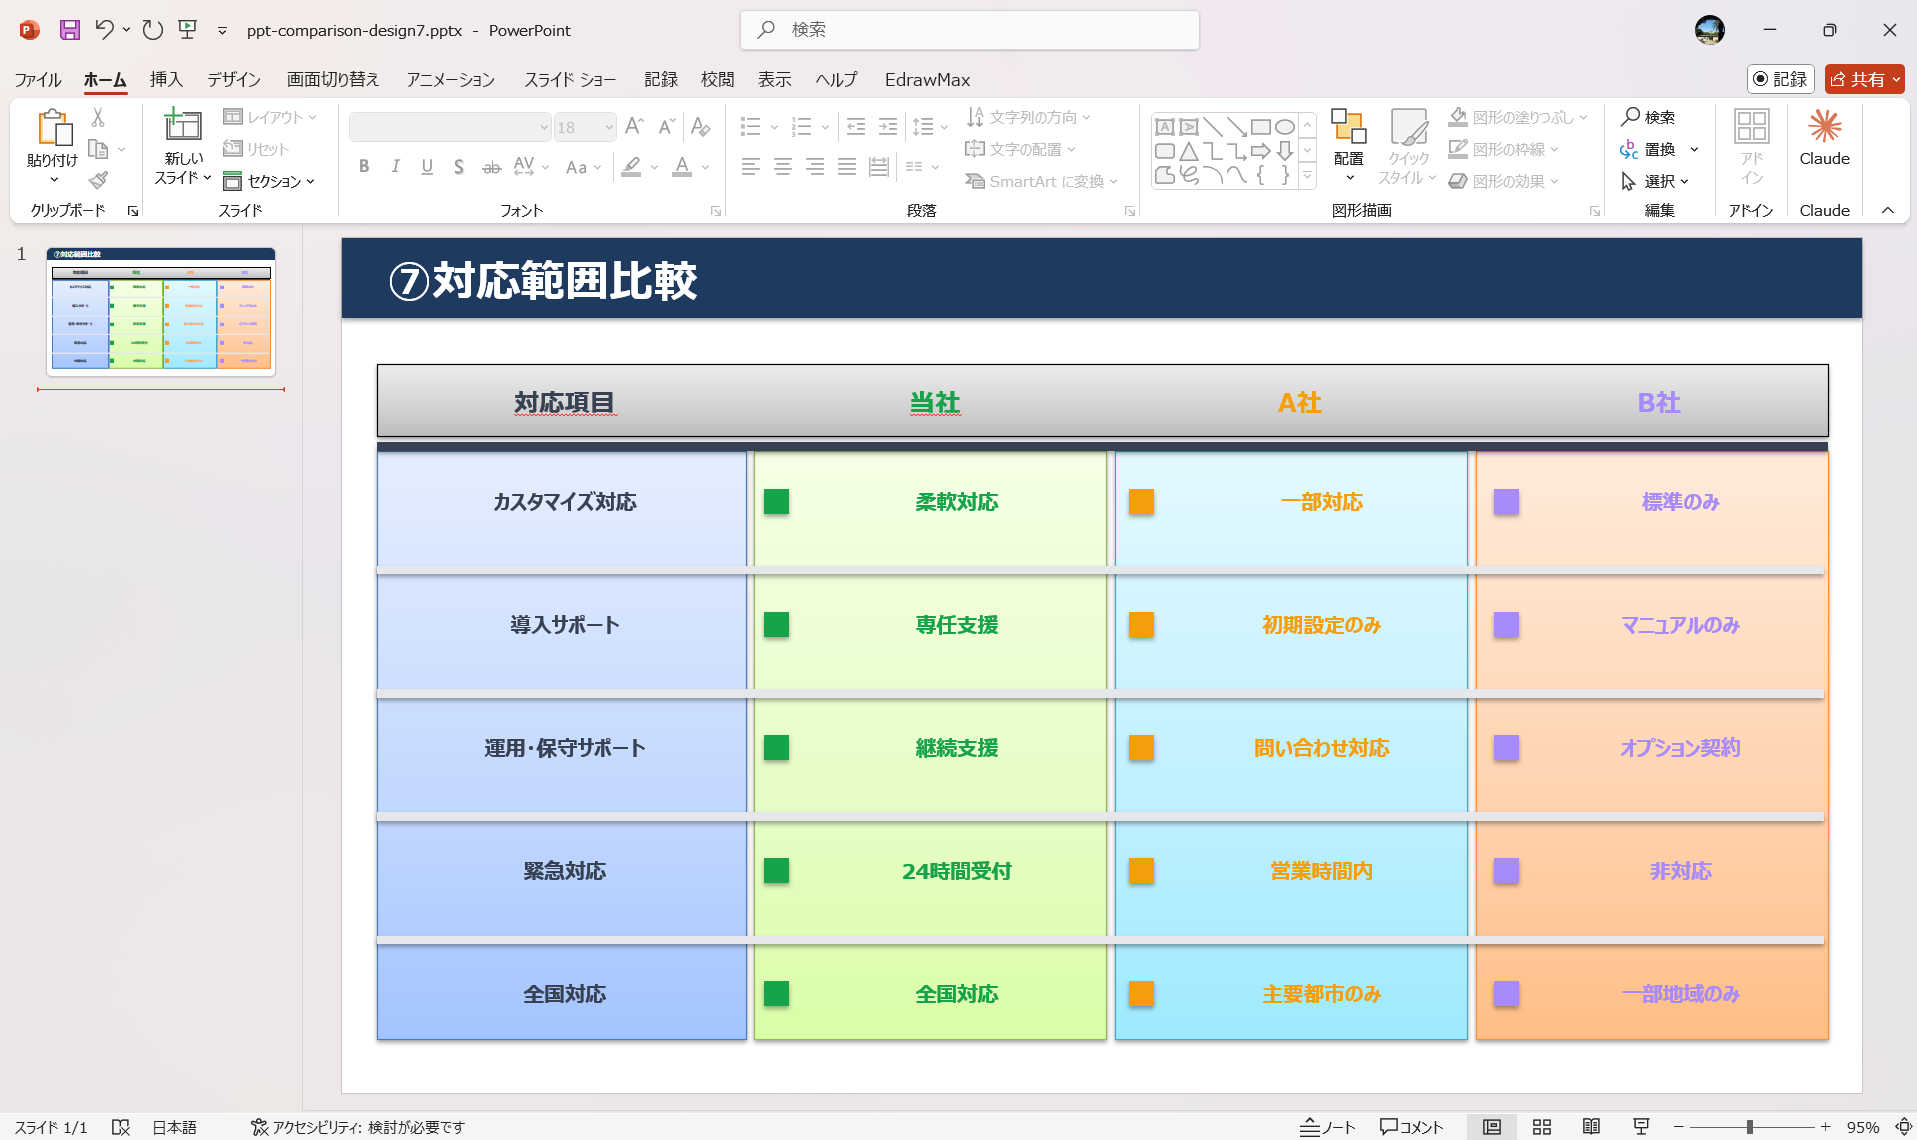Click the New Slide icon
Viewport: 1917px width, 1140px height.
tap(183, 125)
